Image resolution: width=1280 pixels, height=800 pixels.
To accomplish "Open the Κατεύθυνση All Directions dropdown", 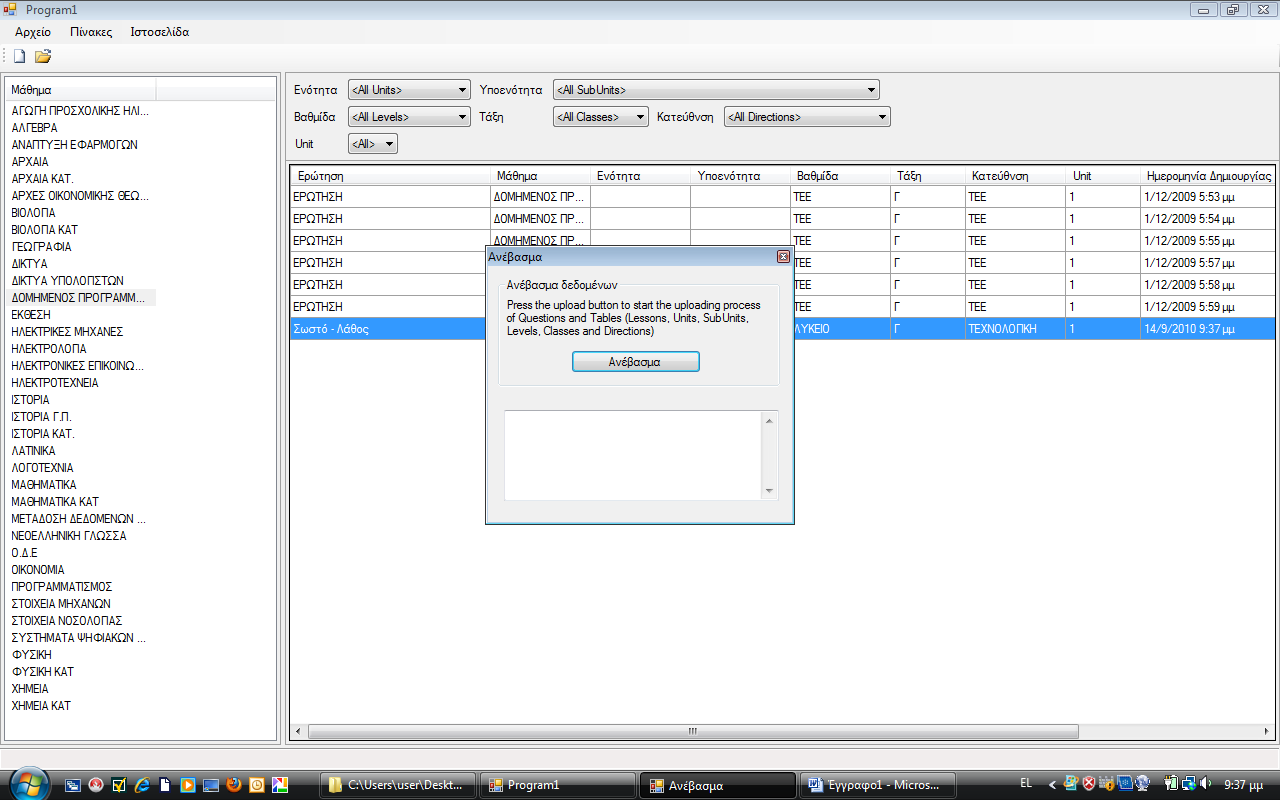I will click(807, 117).
